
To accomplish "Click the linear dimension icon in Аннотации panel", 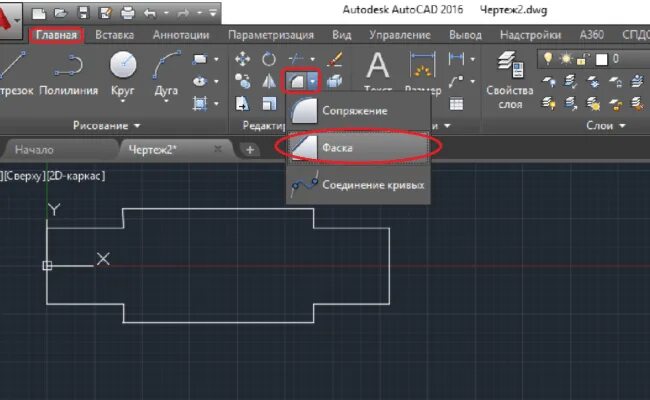I will [x=456, y=59].
